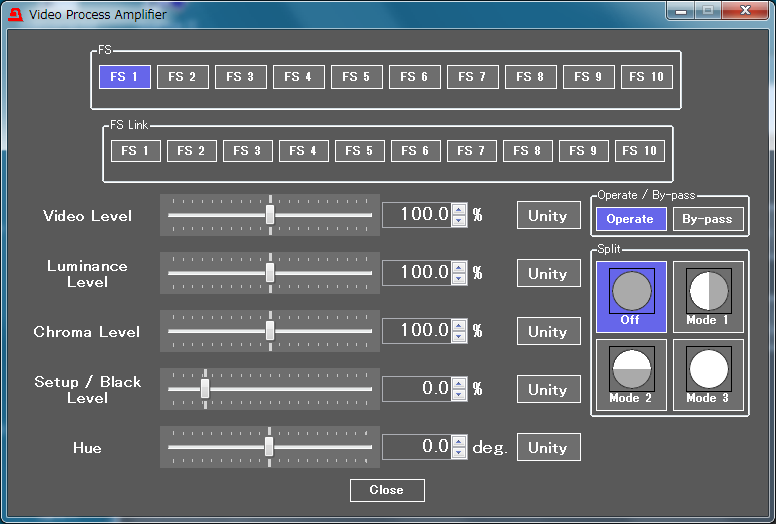Choose Split Mode 1 half-circle icon
776x524 pixels.
click(708, 291)
